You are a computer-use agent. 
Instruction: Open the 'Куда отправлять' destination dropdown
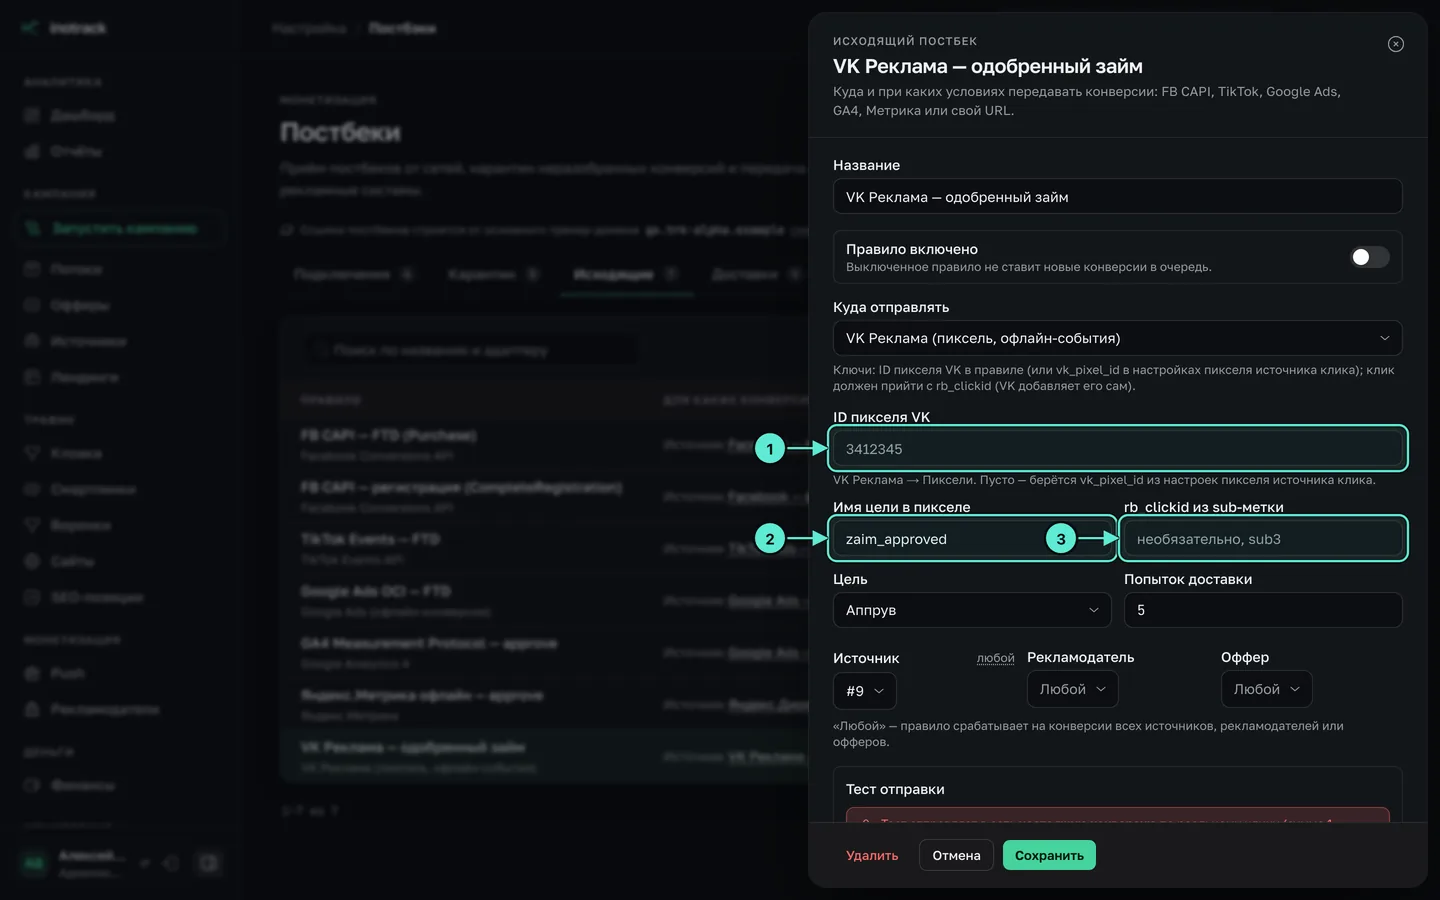click(1117, 338)
